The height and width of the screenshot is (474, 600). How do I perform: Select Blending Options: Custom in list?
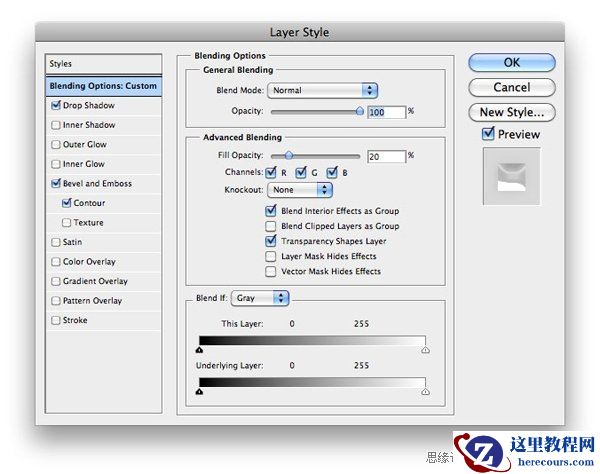103,86
